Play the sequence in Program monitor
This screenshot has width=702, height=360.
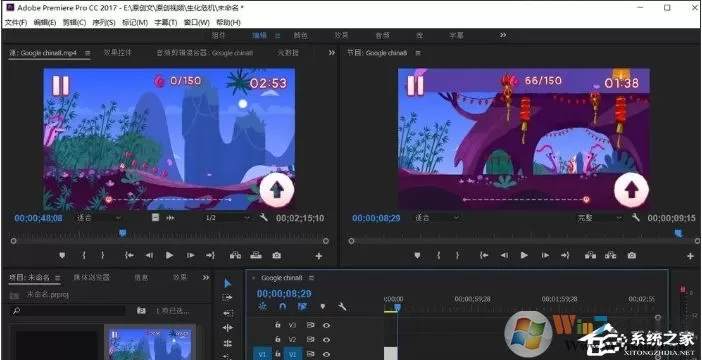[524, 255]
